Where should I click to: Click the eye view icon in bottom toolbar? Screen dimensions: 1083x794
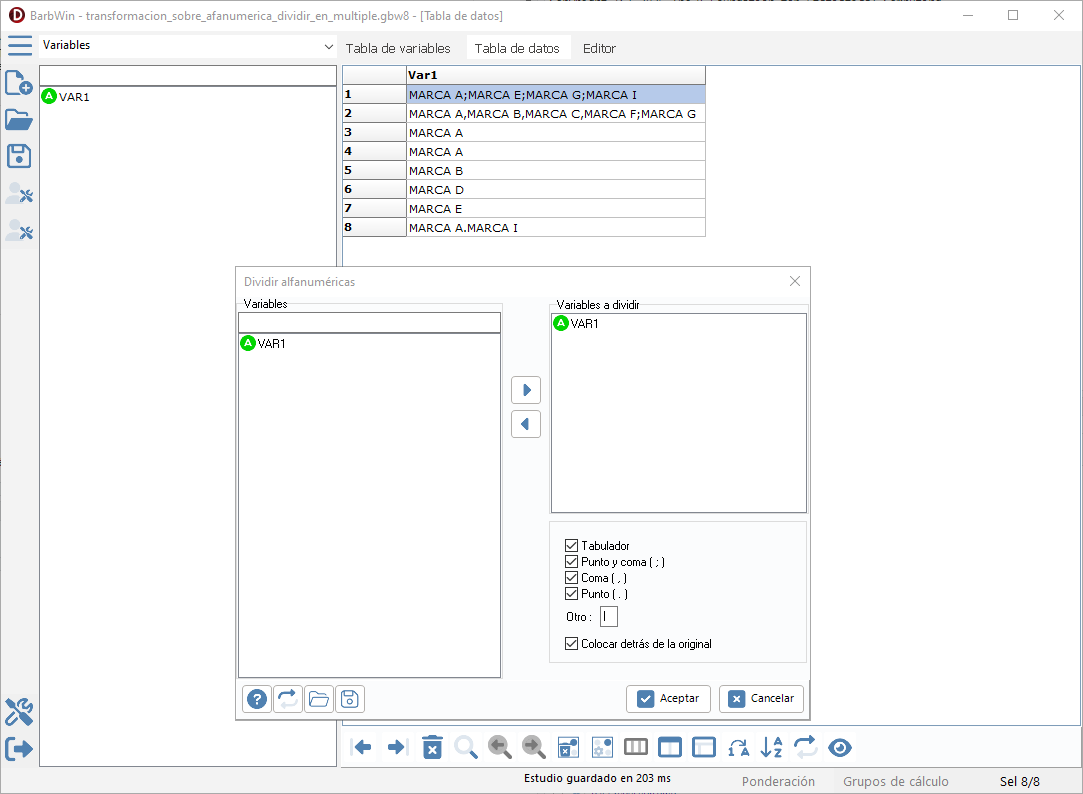click(840, 747)
